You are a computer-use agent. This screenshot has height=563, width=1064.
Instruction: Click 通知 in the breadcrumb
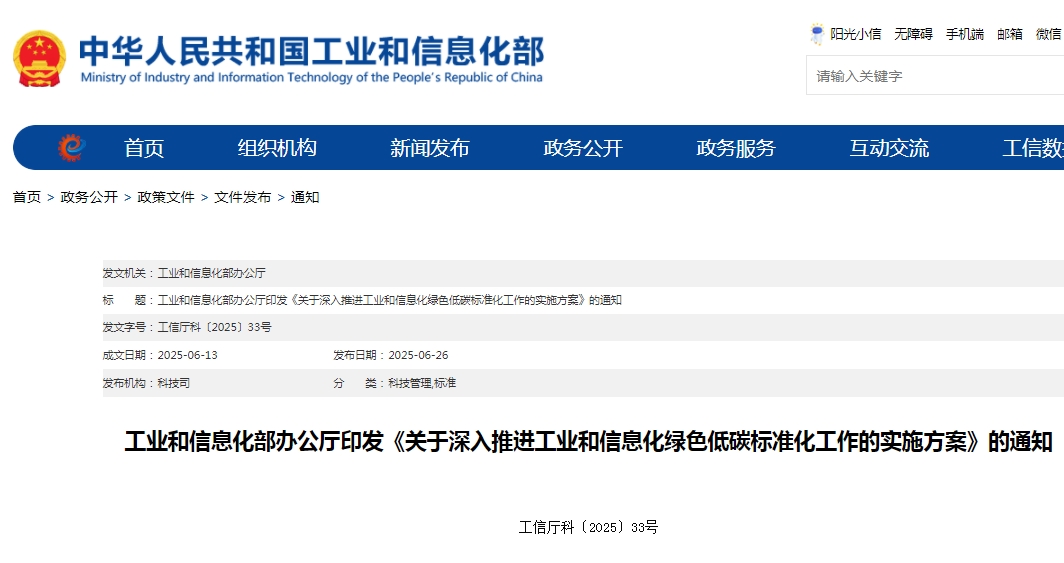pyautogui.click(x=305, y=197)
